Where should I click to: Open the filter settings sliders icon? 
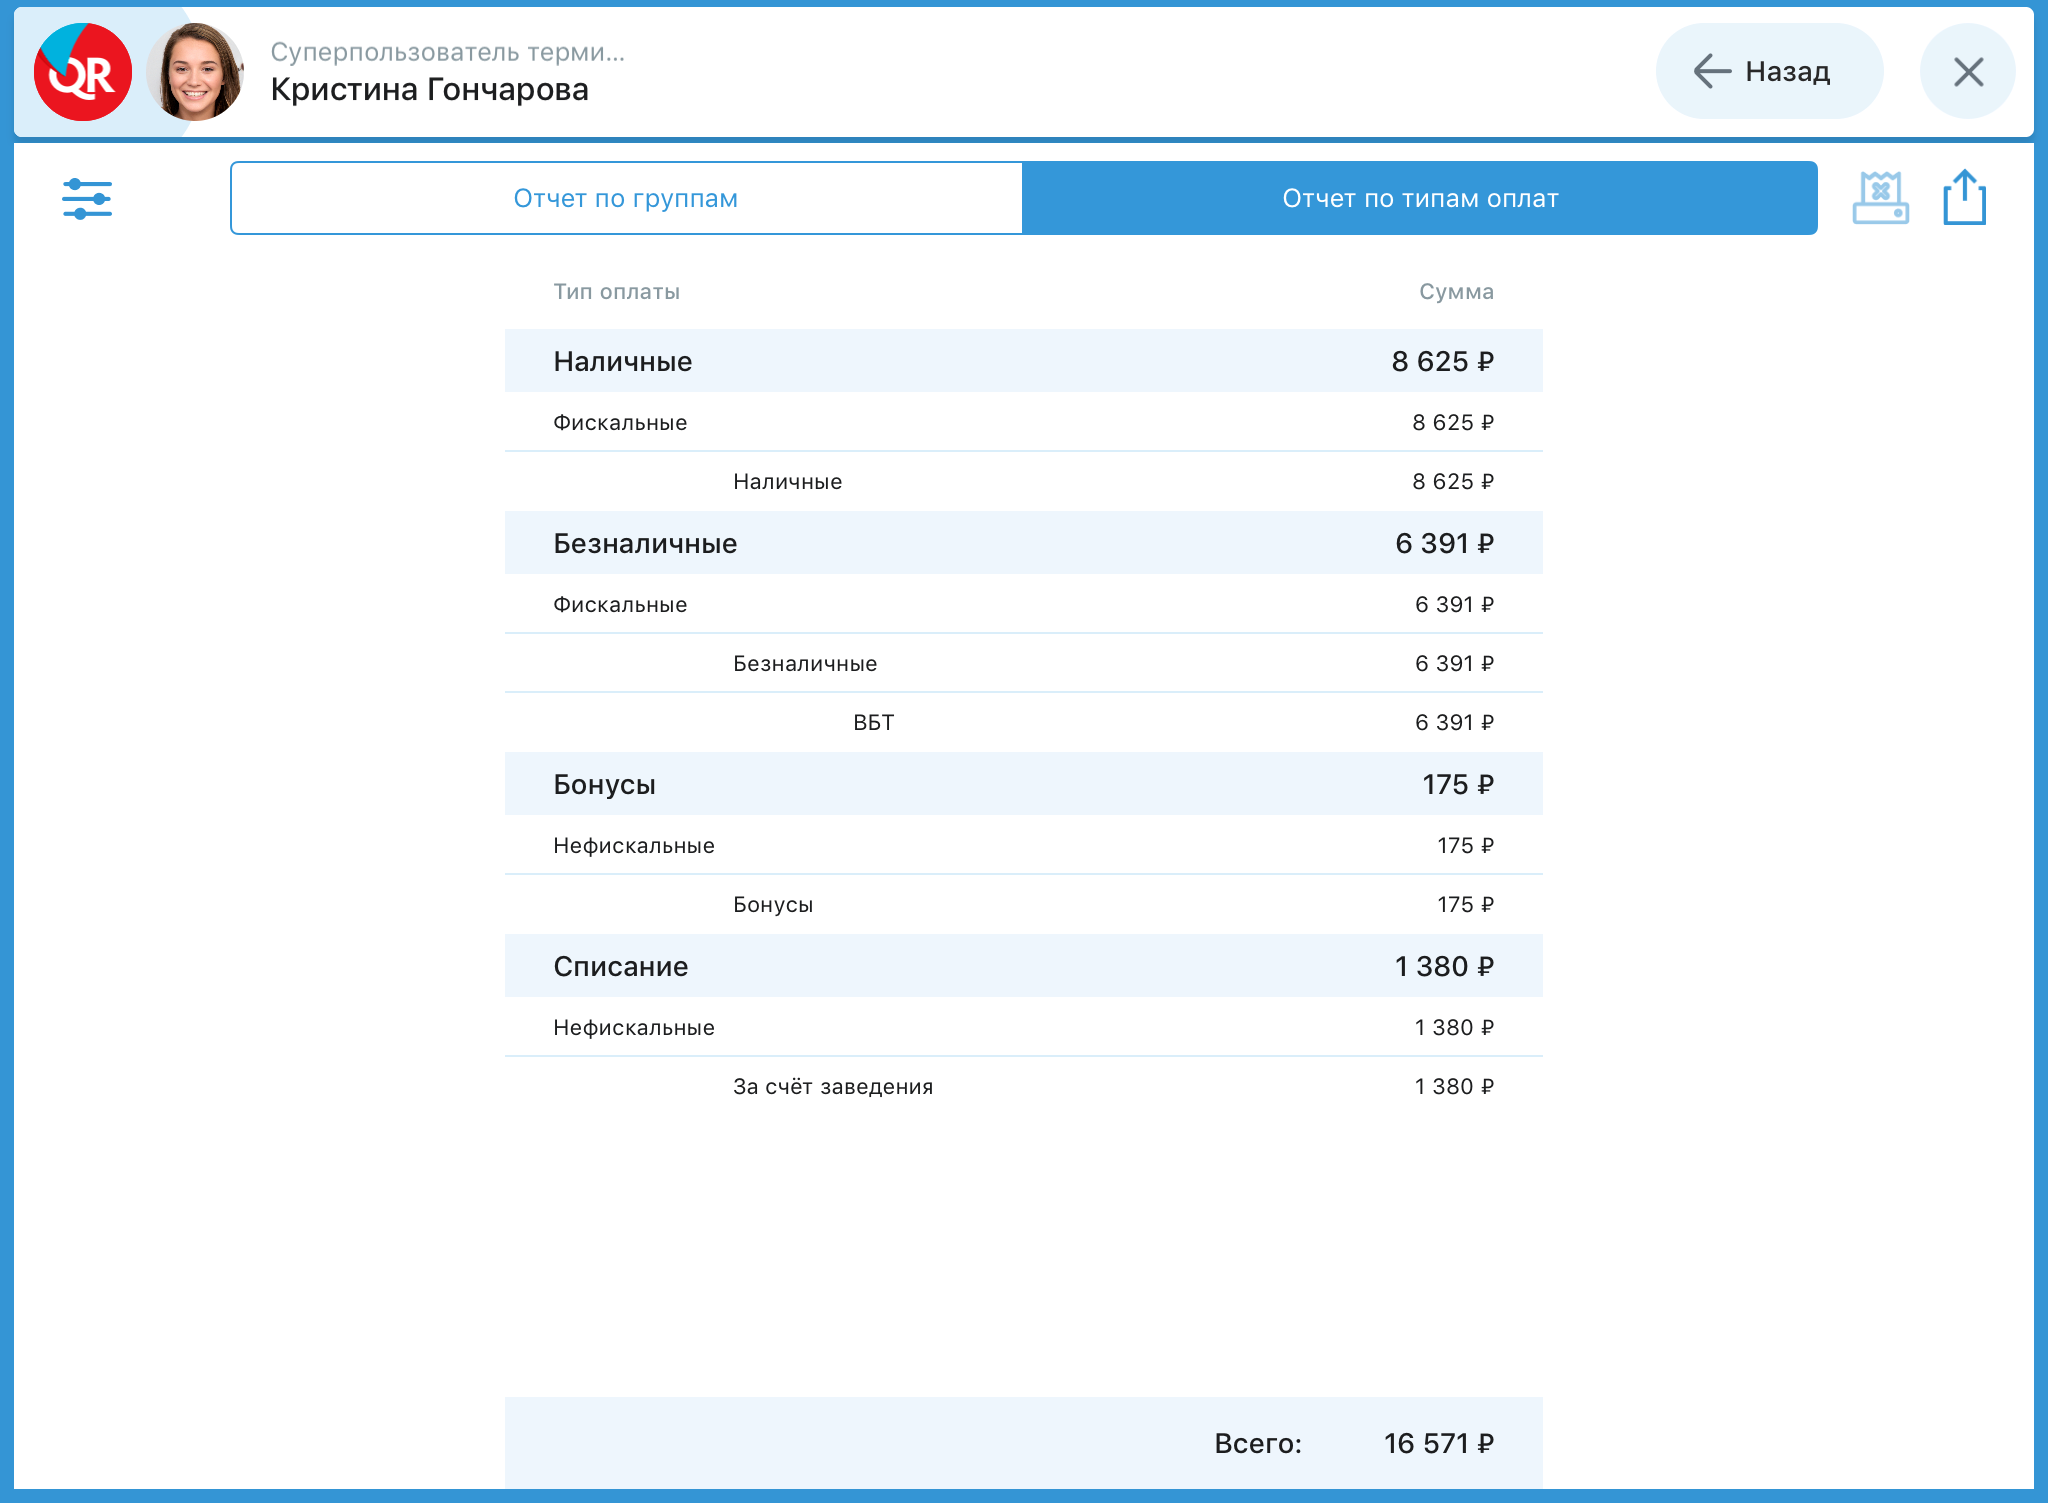pos(87,199)
